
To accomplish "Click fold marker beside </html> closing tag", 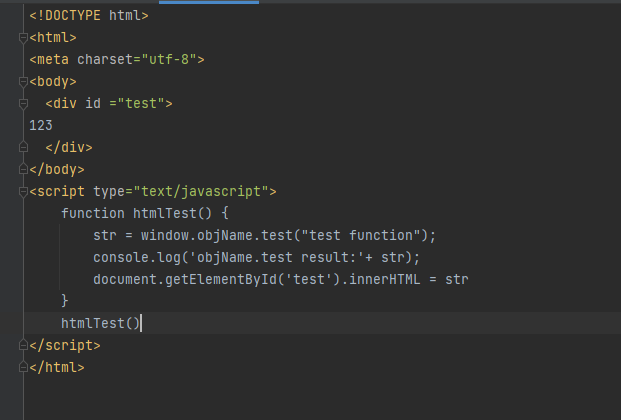I will [23, 368].
